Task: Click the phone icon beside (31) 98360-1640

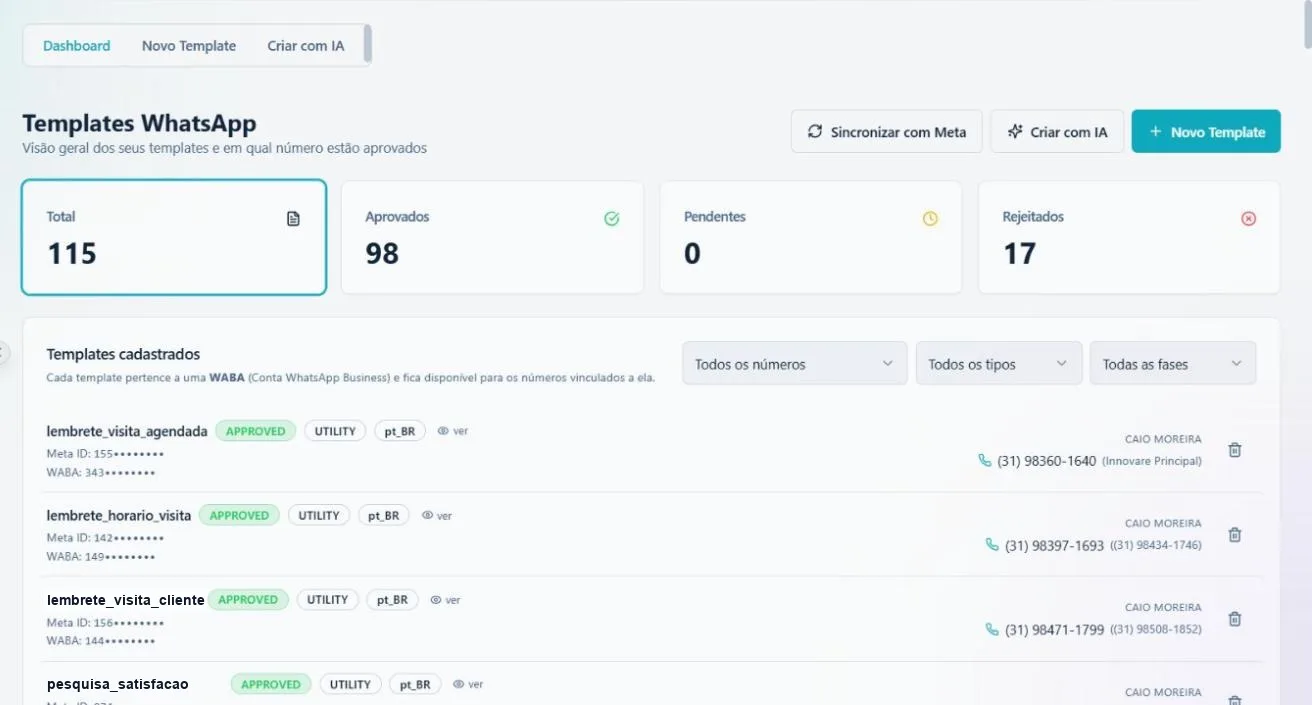Action: click(x=985, y=460)
